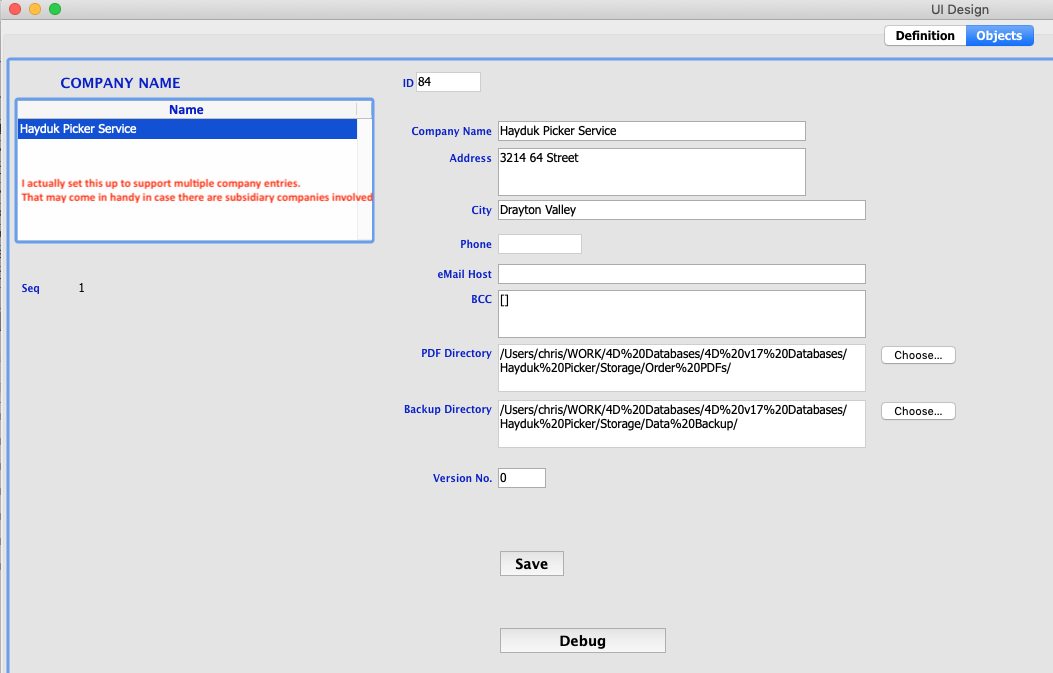Image resolution: width=1053 pixels, height=673 pixels.
Task: Edit the Company Name input field
Action: [x=651, y=131]
